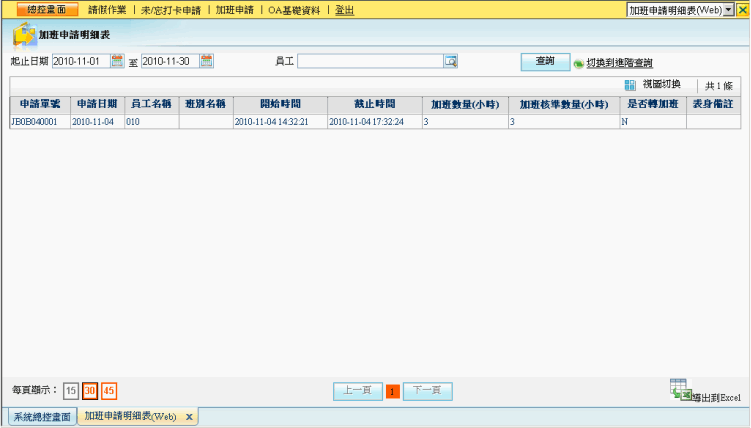Expand the 加班申請明細表(Web) dropdown arrow
Viewport: 751px width, 428px height.
[728, 10]
